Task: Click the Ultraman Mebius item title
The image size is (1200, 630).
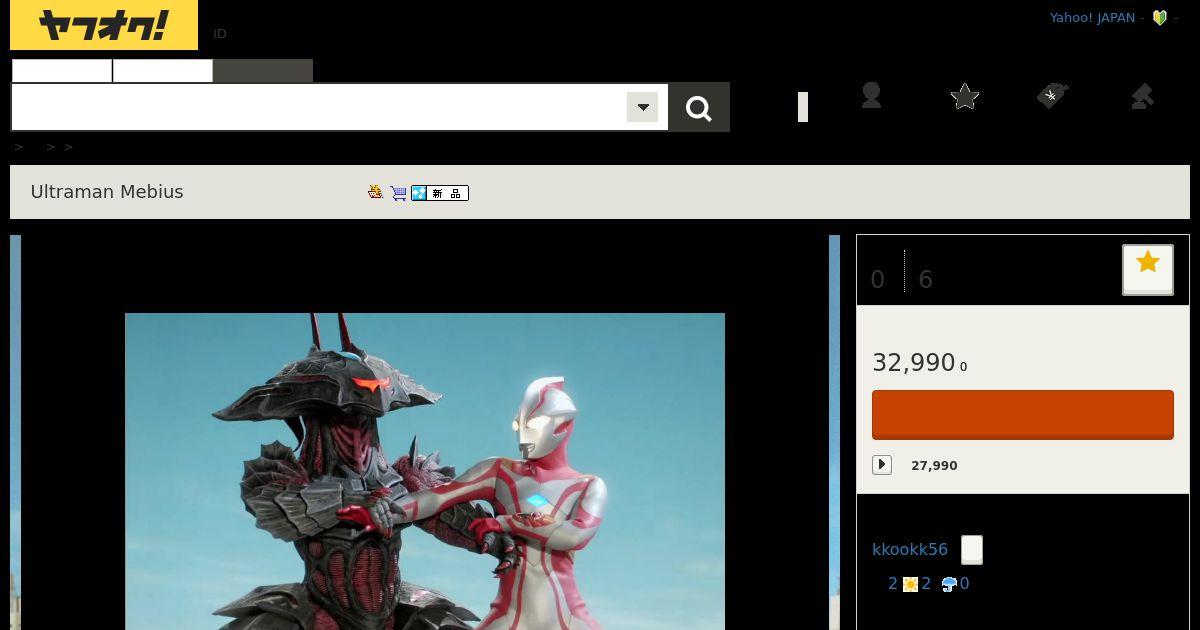Action: coord(107,192)
